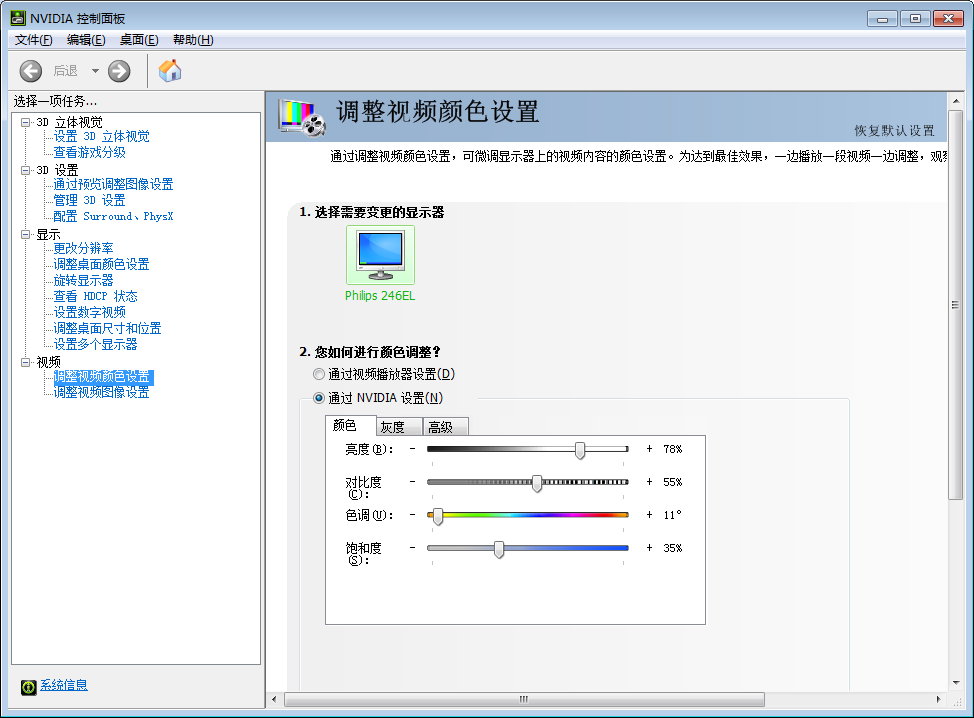Image resolution: width=974 pixels, height=718 pixels.
Task: Open back history dropdown arrow
Action: [x=95, y=71]
